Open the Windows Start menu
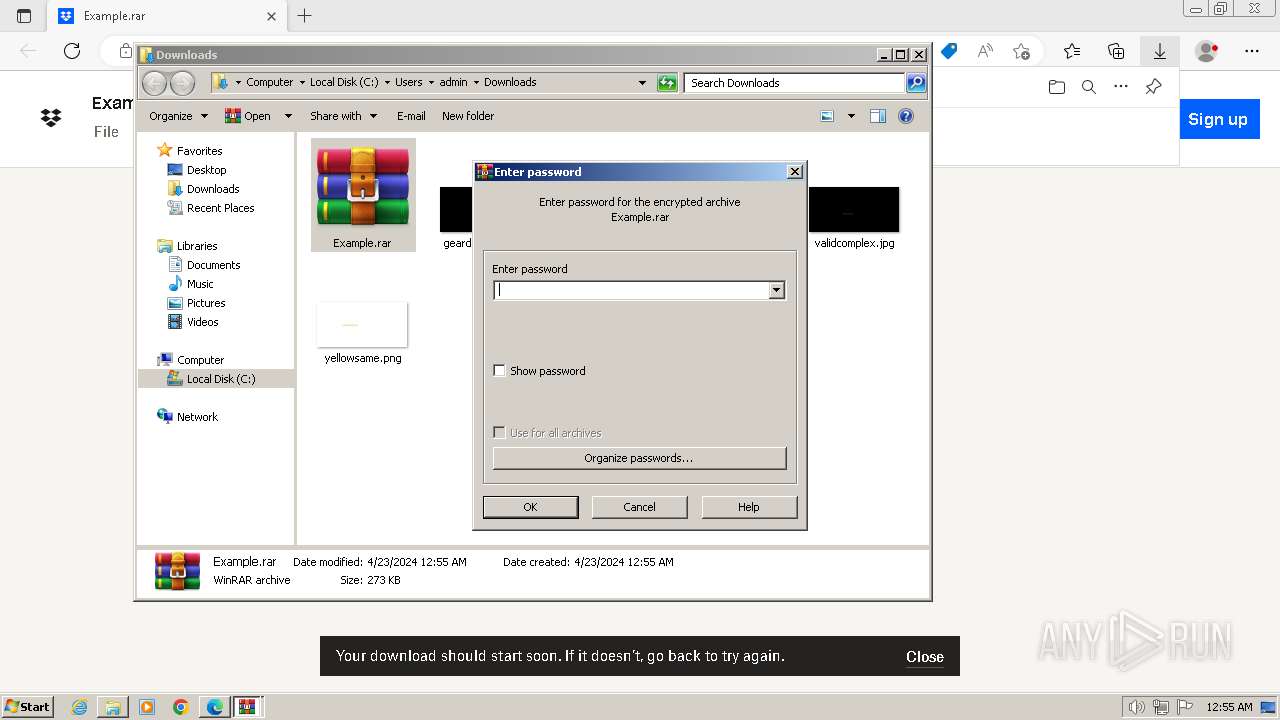Screen dimensions: 1280x720 click(28, 706)
